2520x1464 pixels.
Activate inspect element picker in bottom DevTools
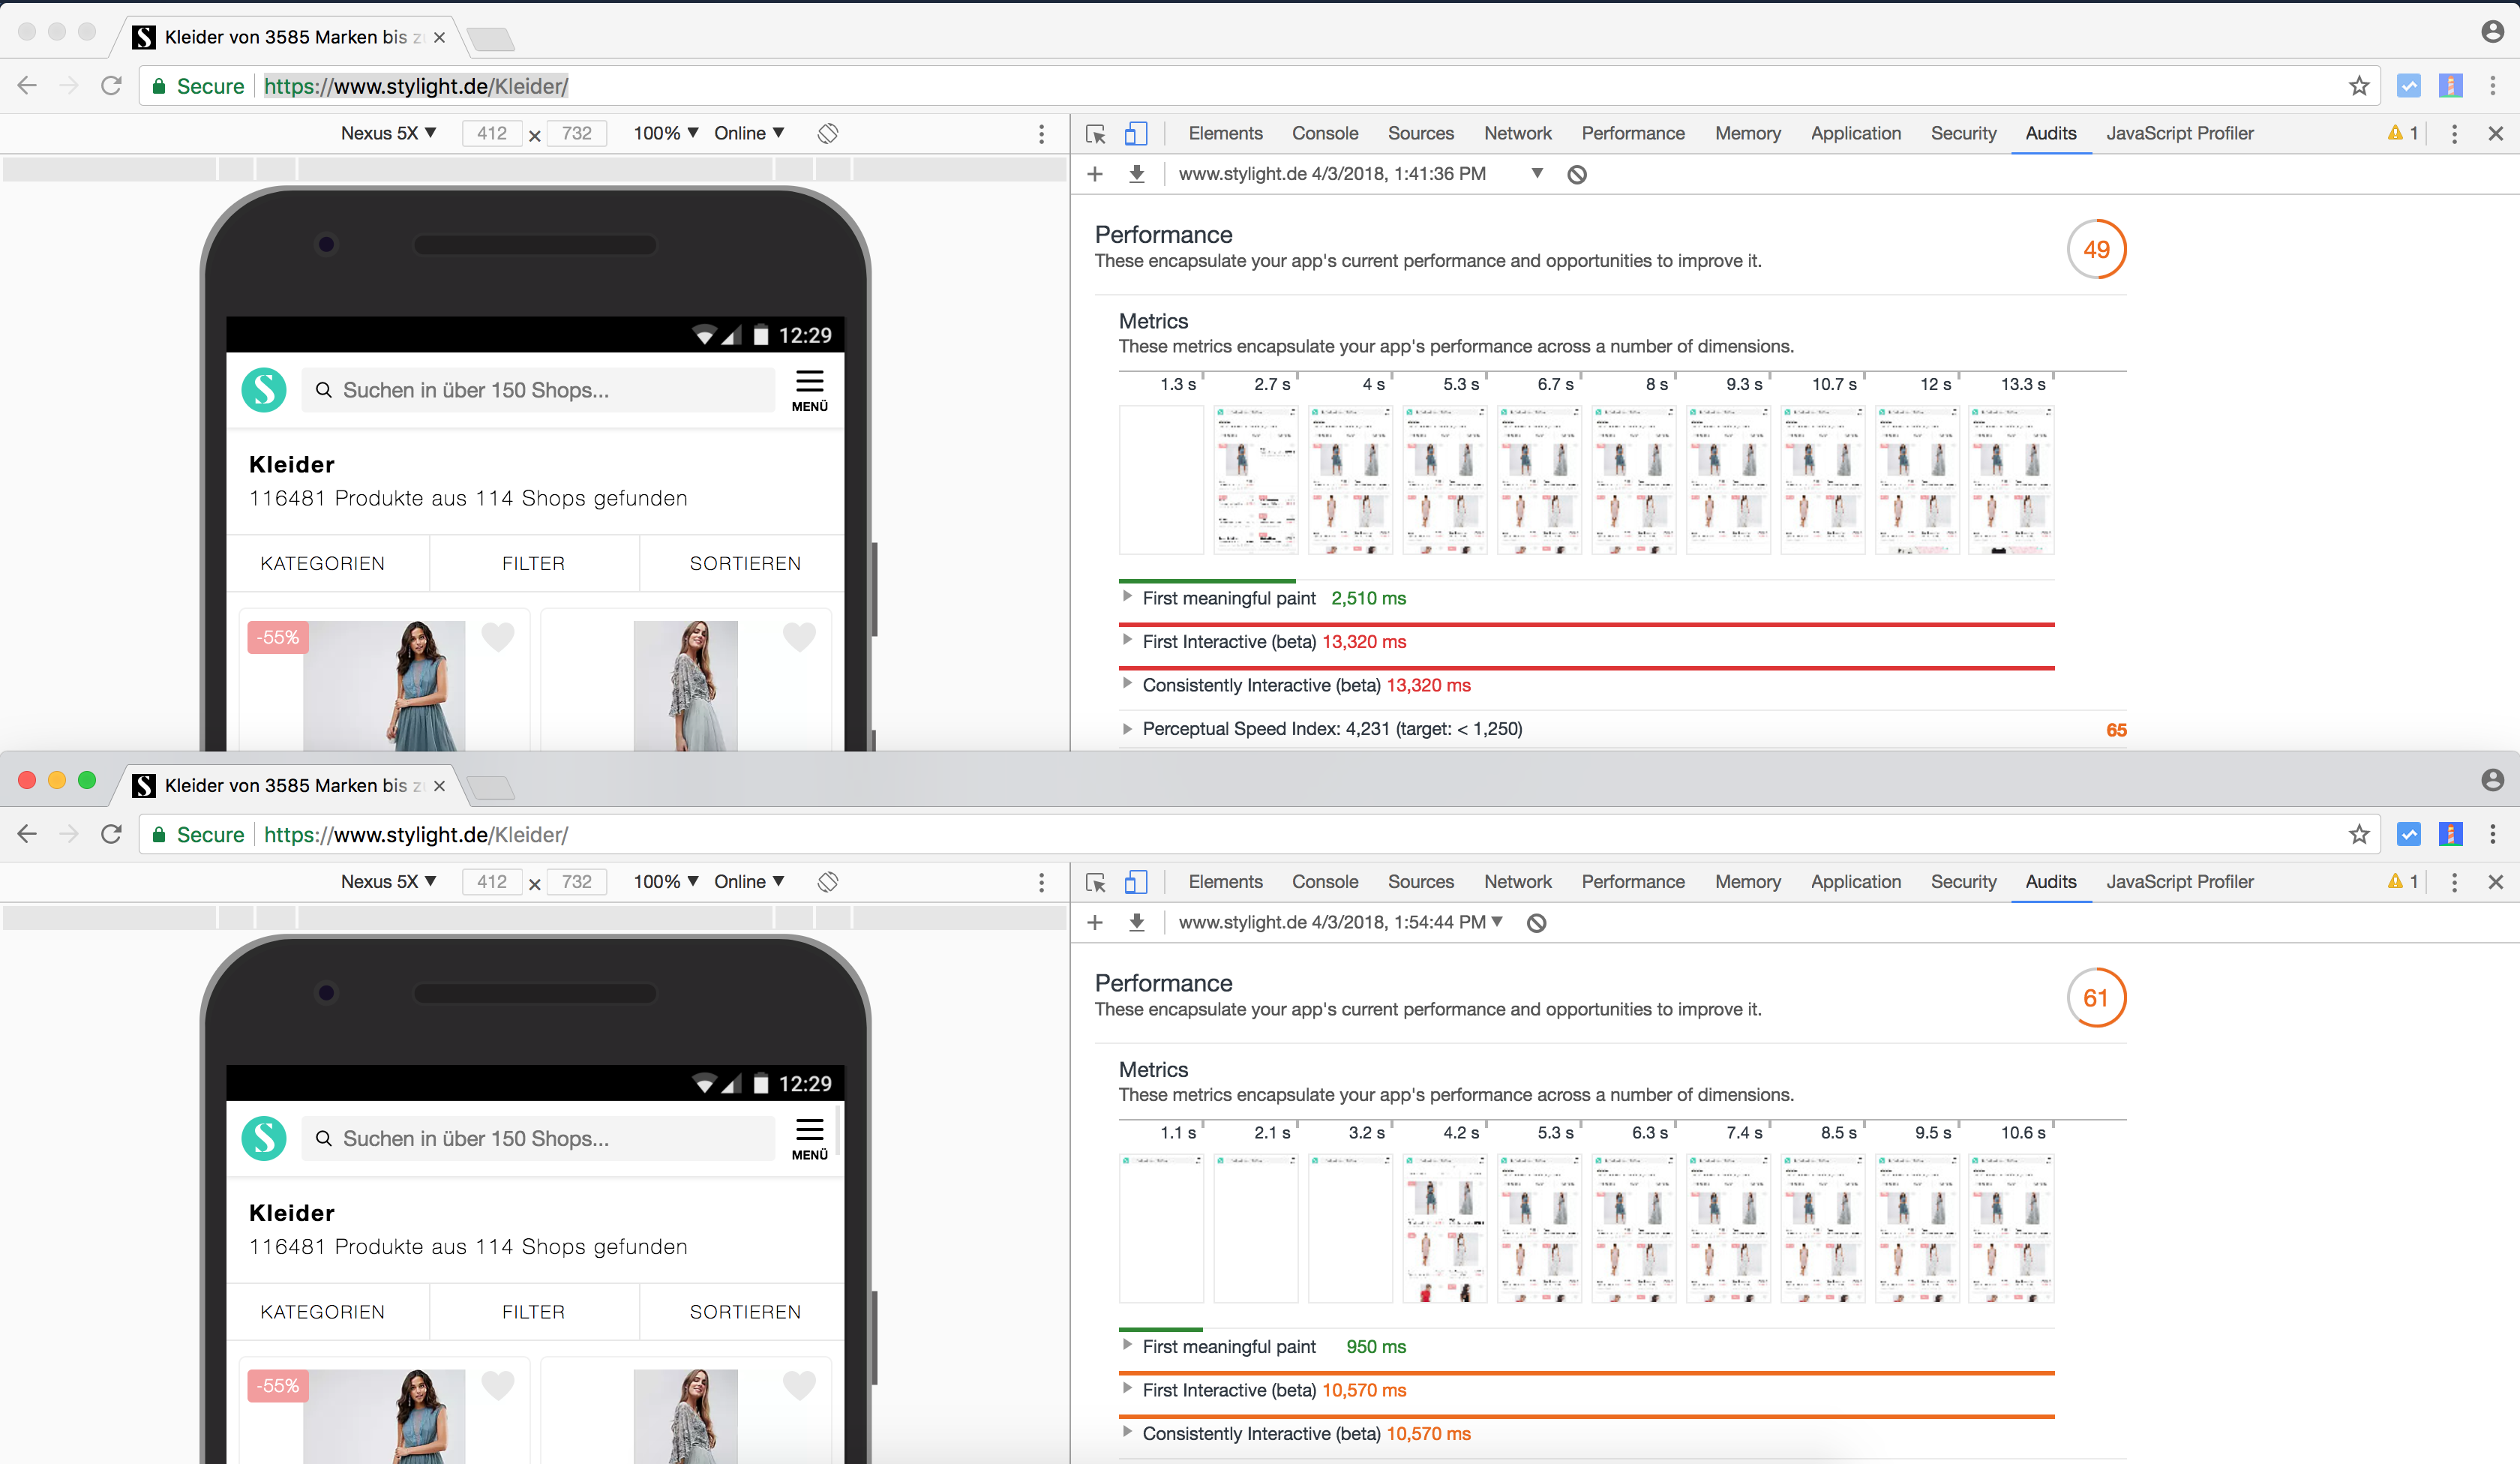tap(1096, 882)
